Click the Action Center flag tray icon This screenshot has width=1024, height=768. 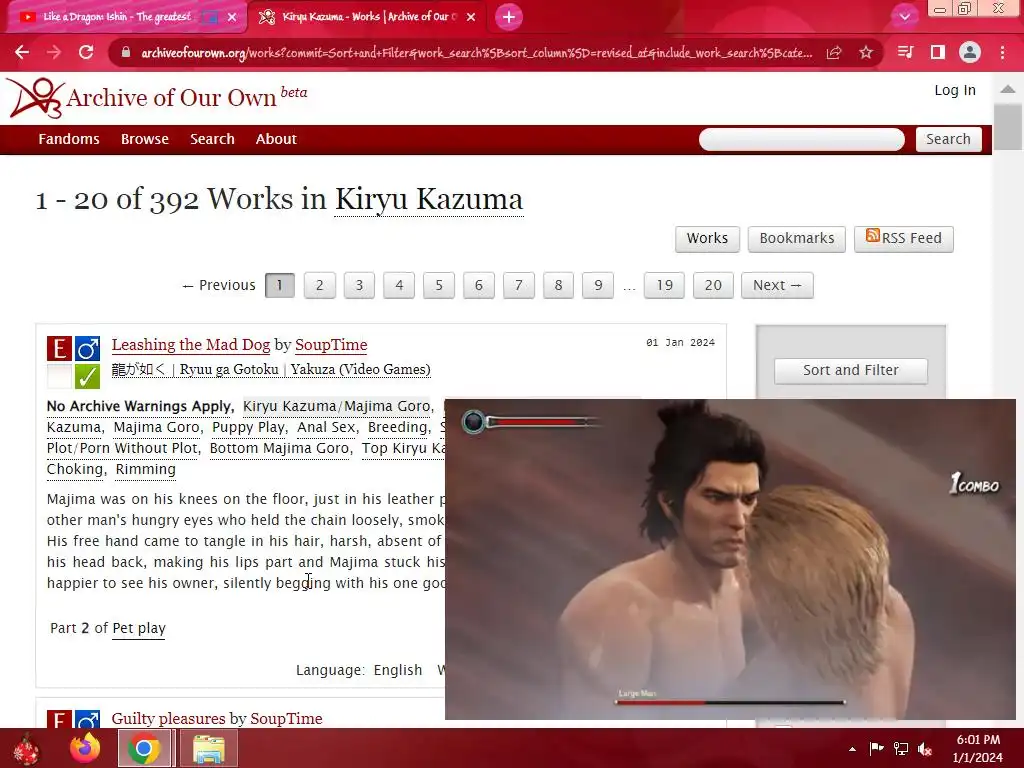coord(876,748)
